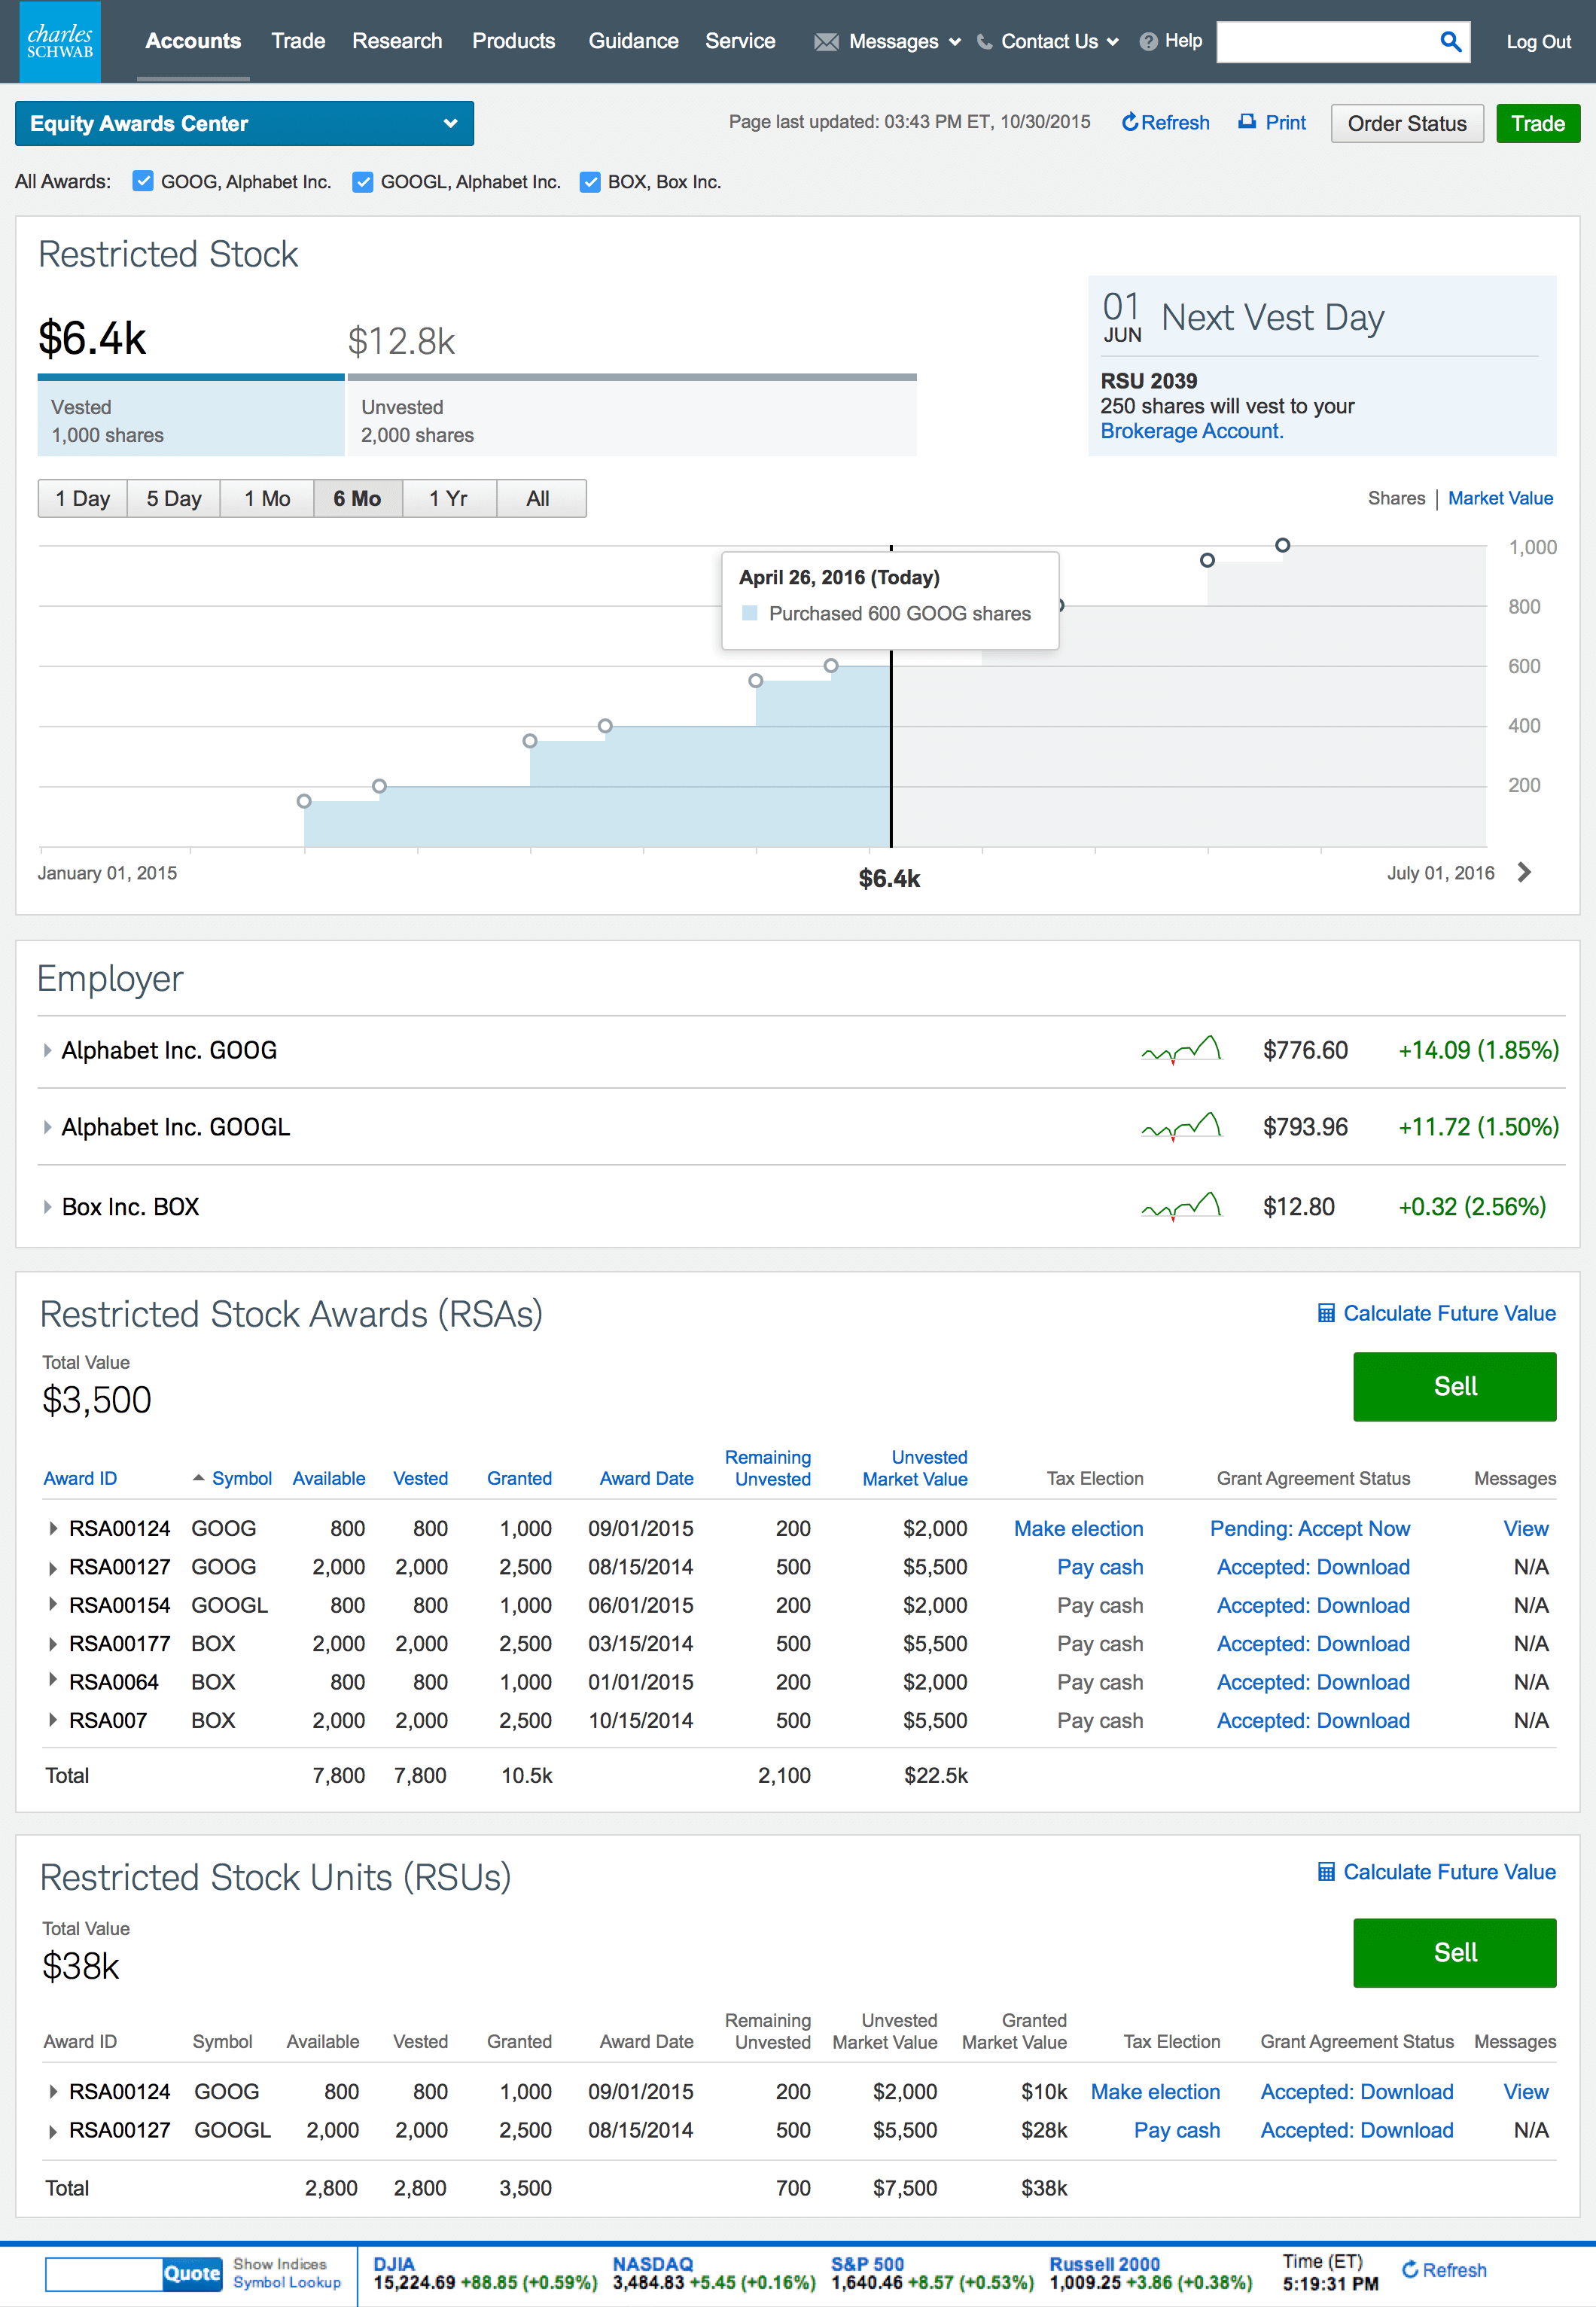Select the All chart range

pyautogui.click(x=540, y=498)
